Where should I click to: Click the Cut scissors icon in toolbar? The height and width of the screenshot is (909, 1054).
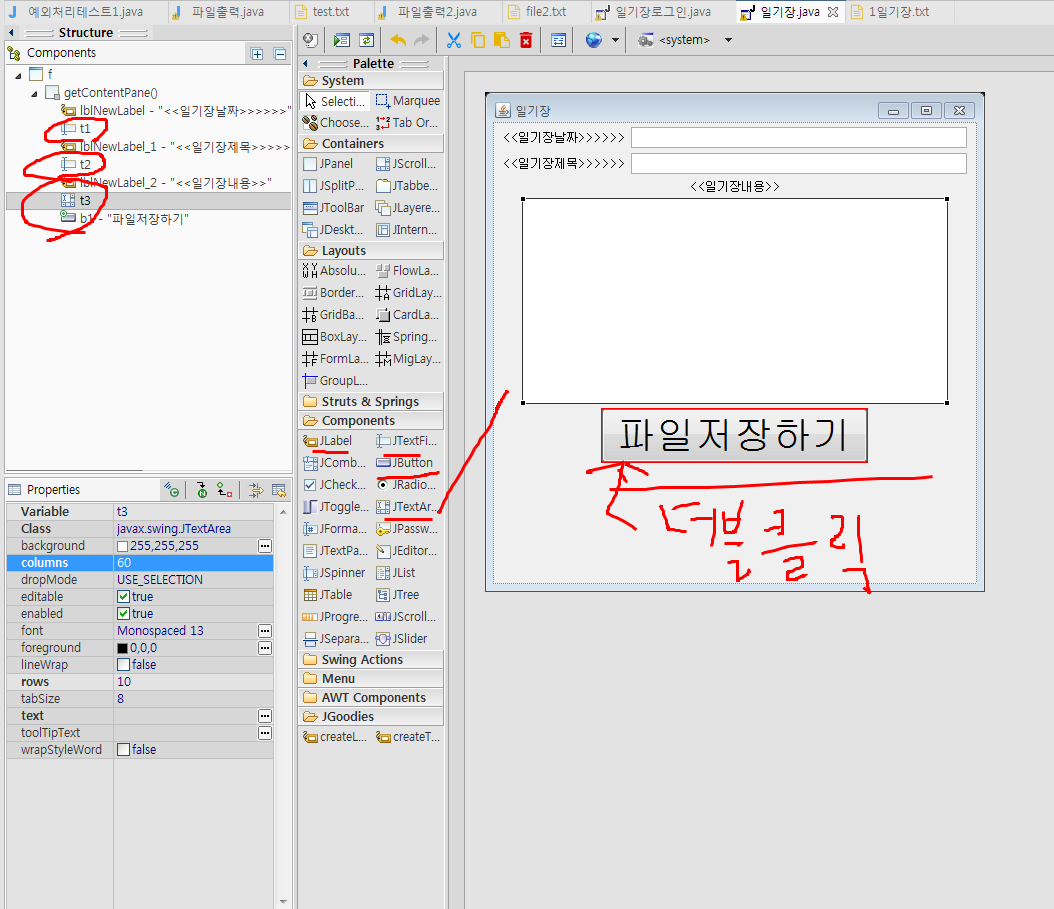(454, 40)
